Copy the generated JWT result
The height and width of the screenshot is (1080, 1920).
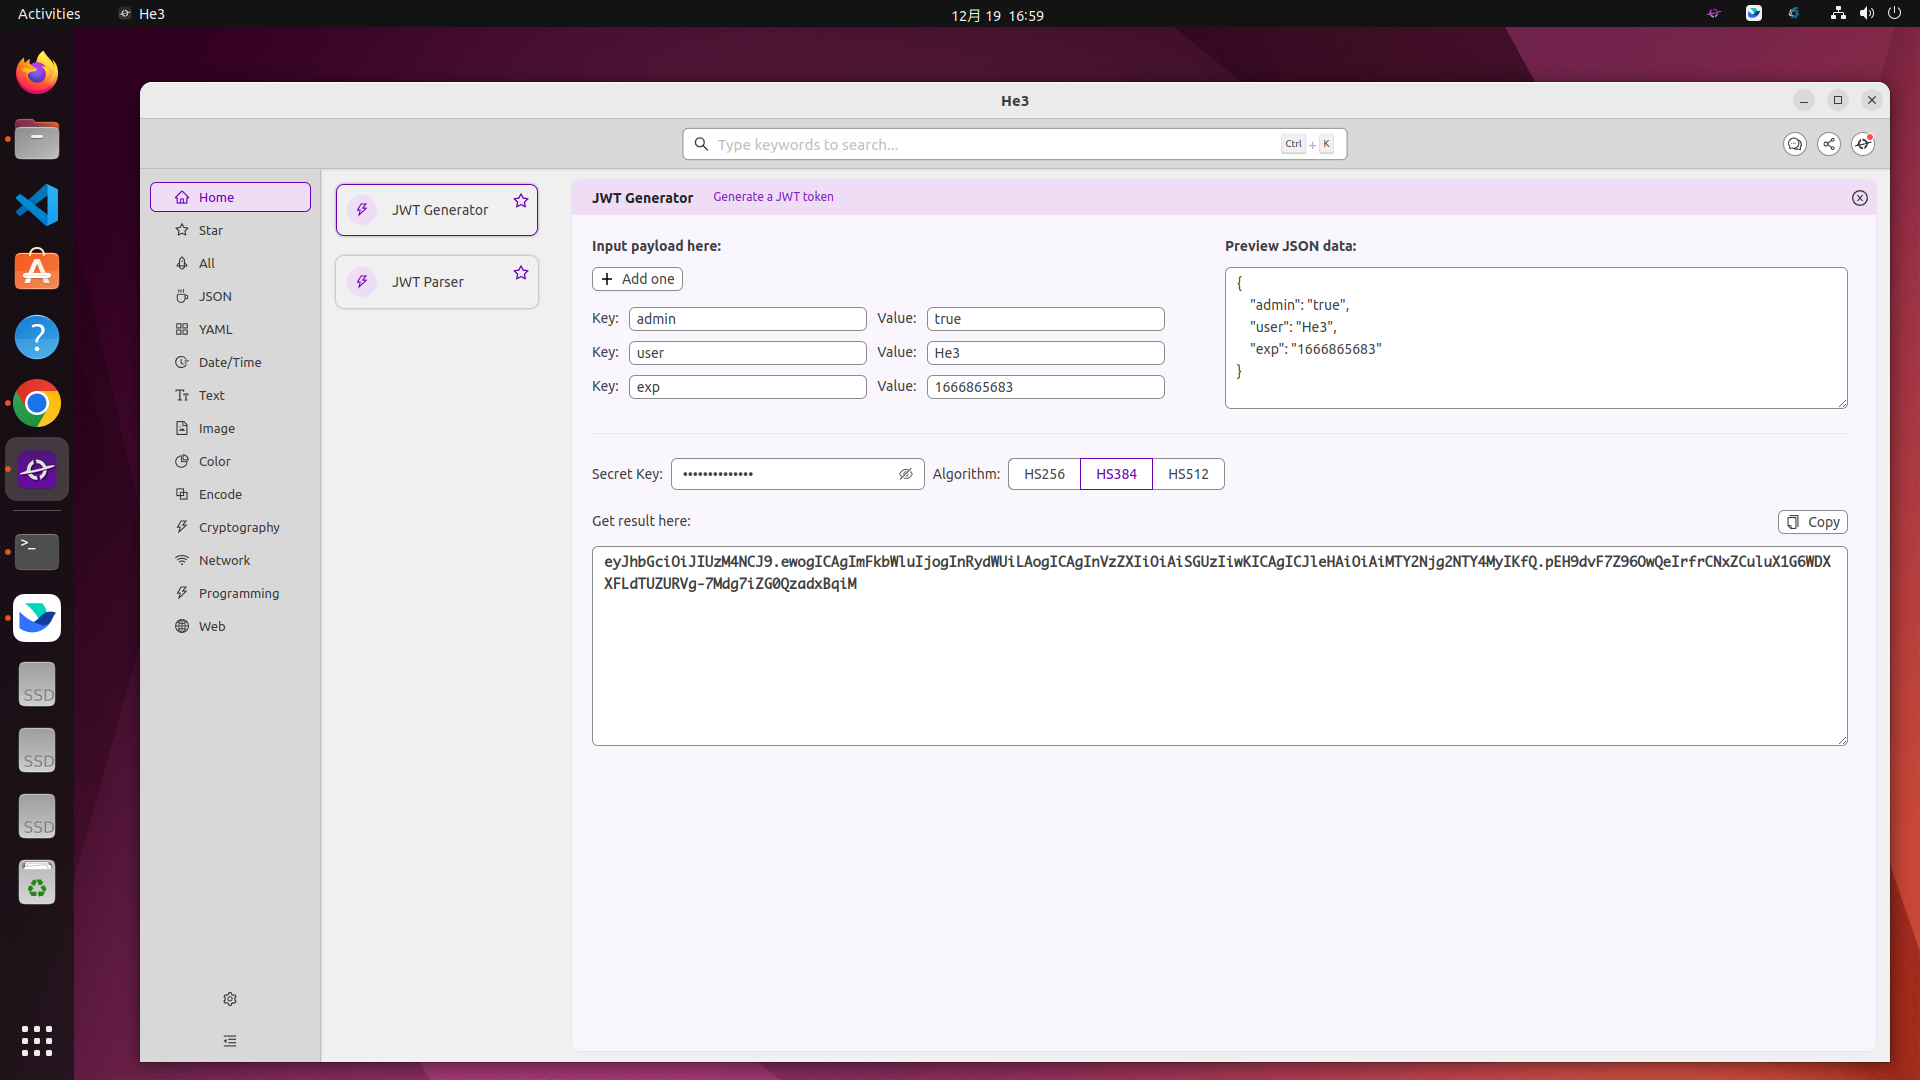[x=1812, y=522]
